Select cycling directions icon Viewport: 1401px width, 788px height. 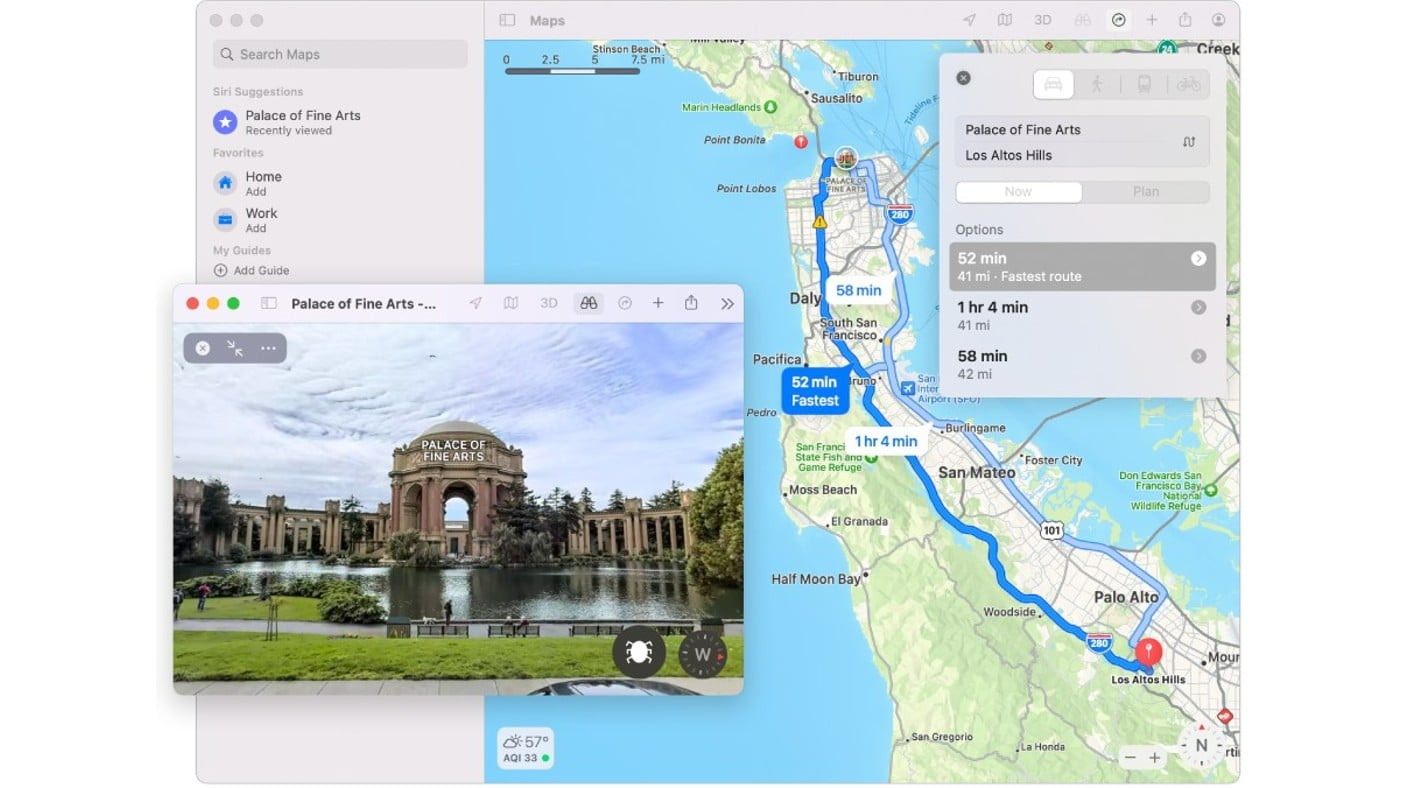(x=1188, y=85)
